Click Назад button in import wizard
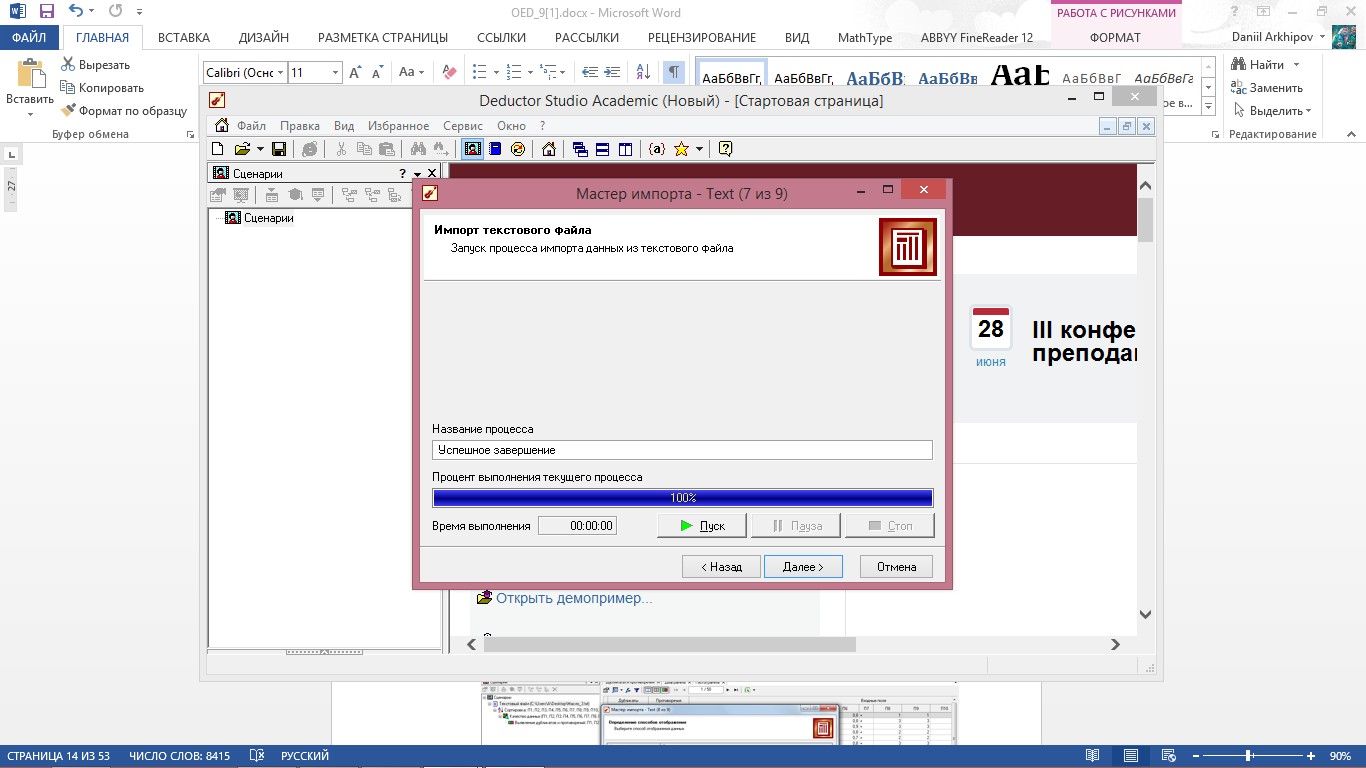This screenshot has height=768, width=1366. (721, 567)
